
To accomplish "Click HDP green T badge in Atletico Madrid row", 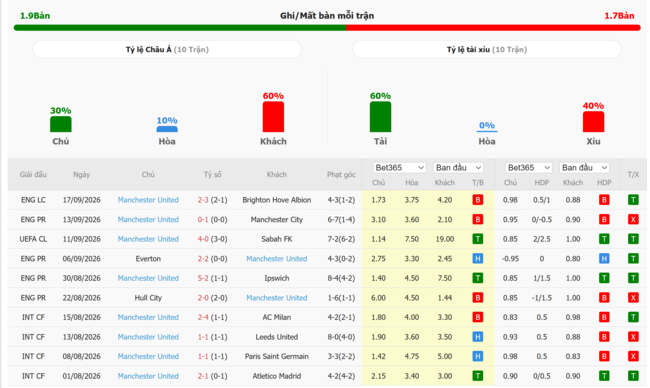I will pos(604,376).
